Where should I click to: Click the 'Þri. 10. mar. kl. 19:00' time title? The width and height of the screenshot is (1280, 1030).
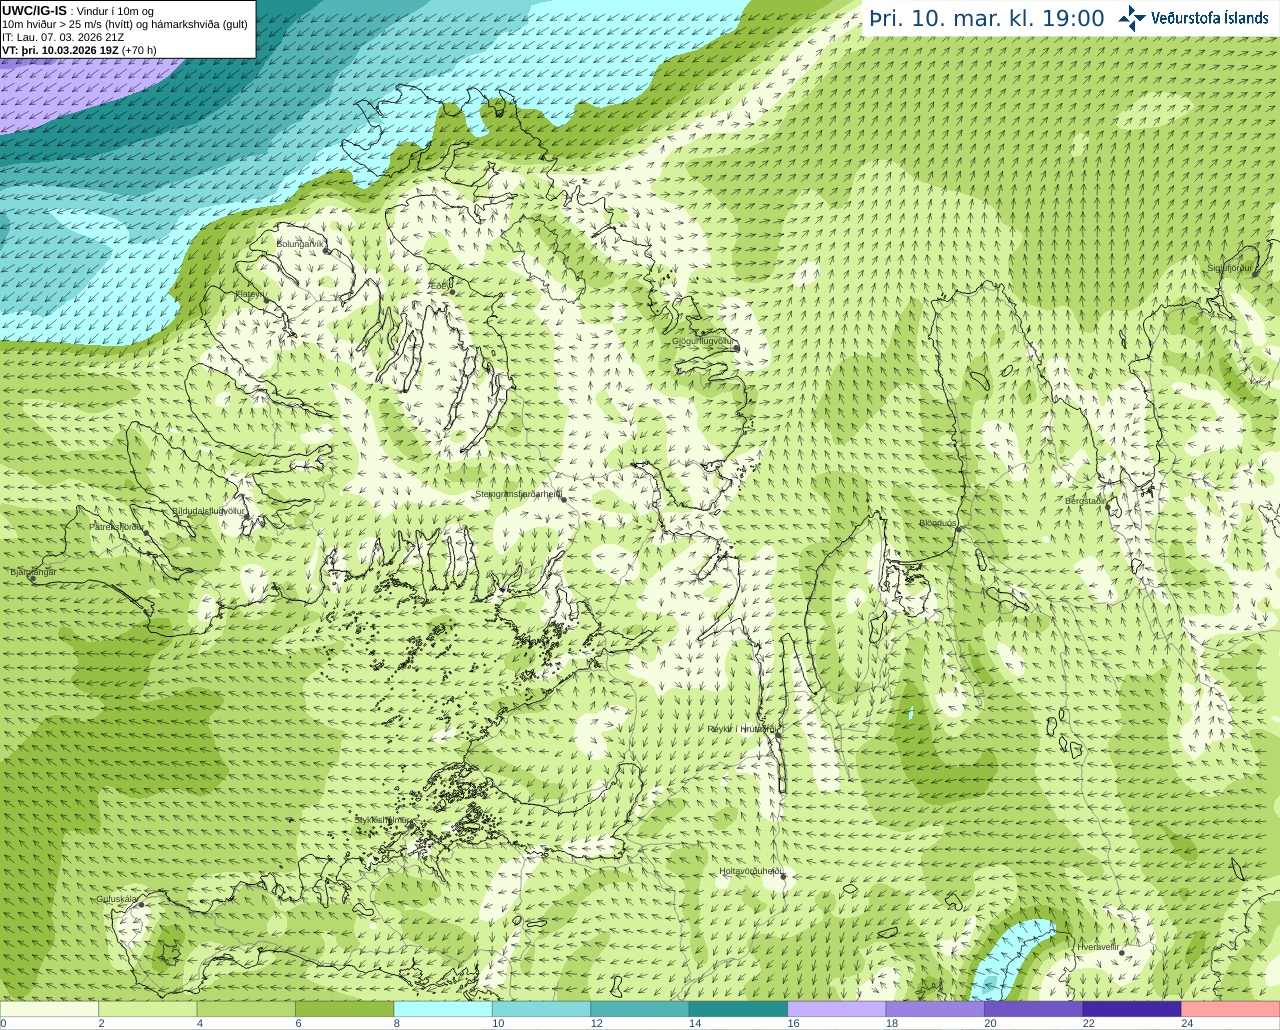(x=986, y=18)
